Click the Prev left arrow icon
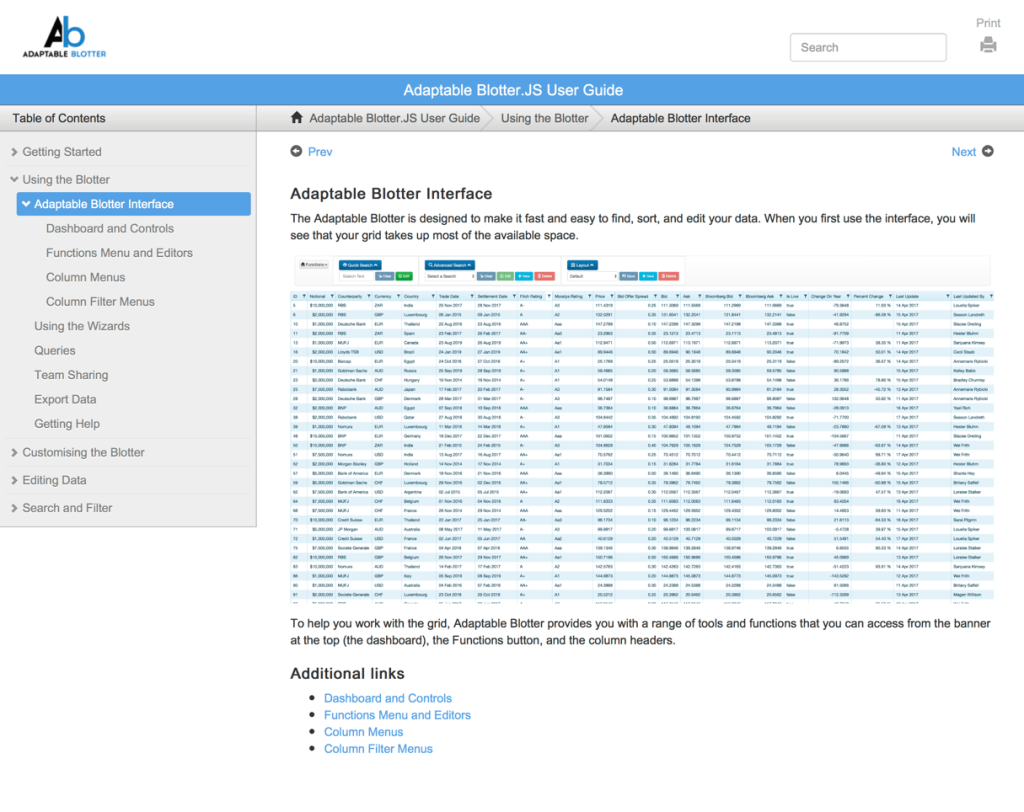Image resolution: width=1024 pixels, height=812 pixels. click(x=296, y=152)
